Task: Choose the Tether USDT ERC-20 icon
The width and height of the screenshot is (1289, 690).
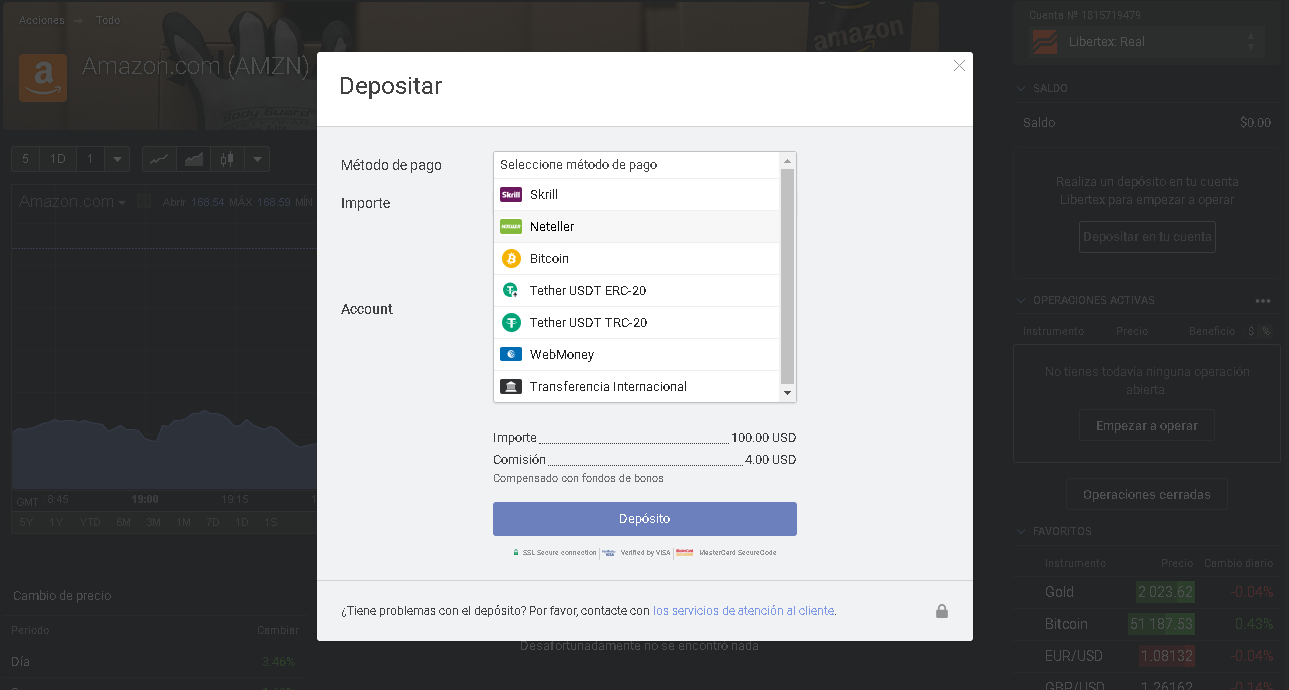Action: (511, 291)
